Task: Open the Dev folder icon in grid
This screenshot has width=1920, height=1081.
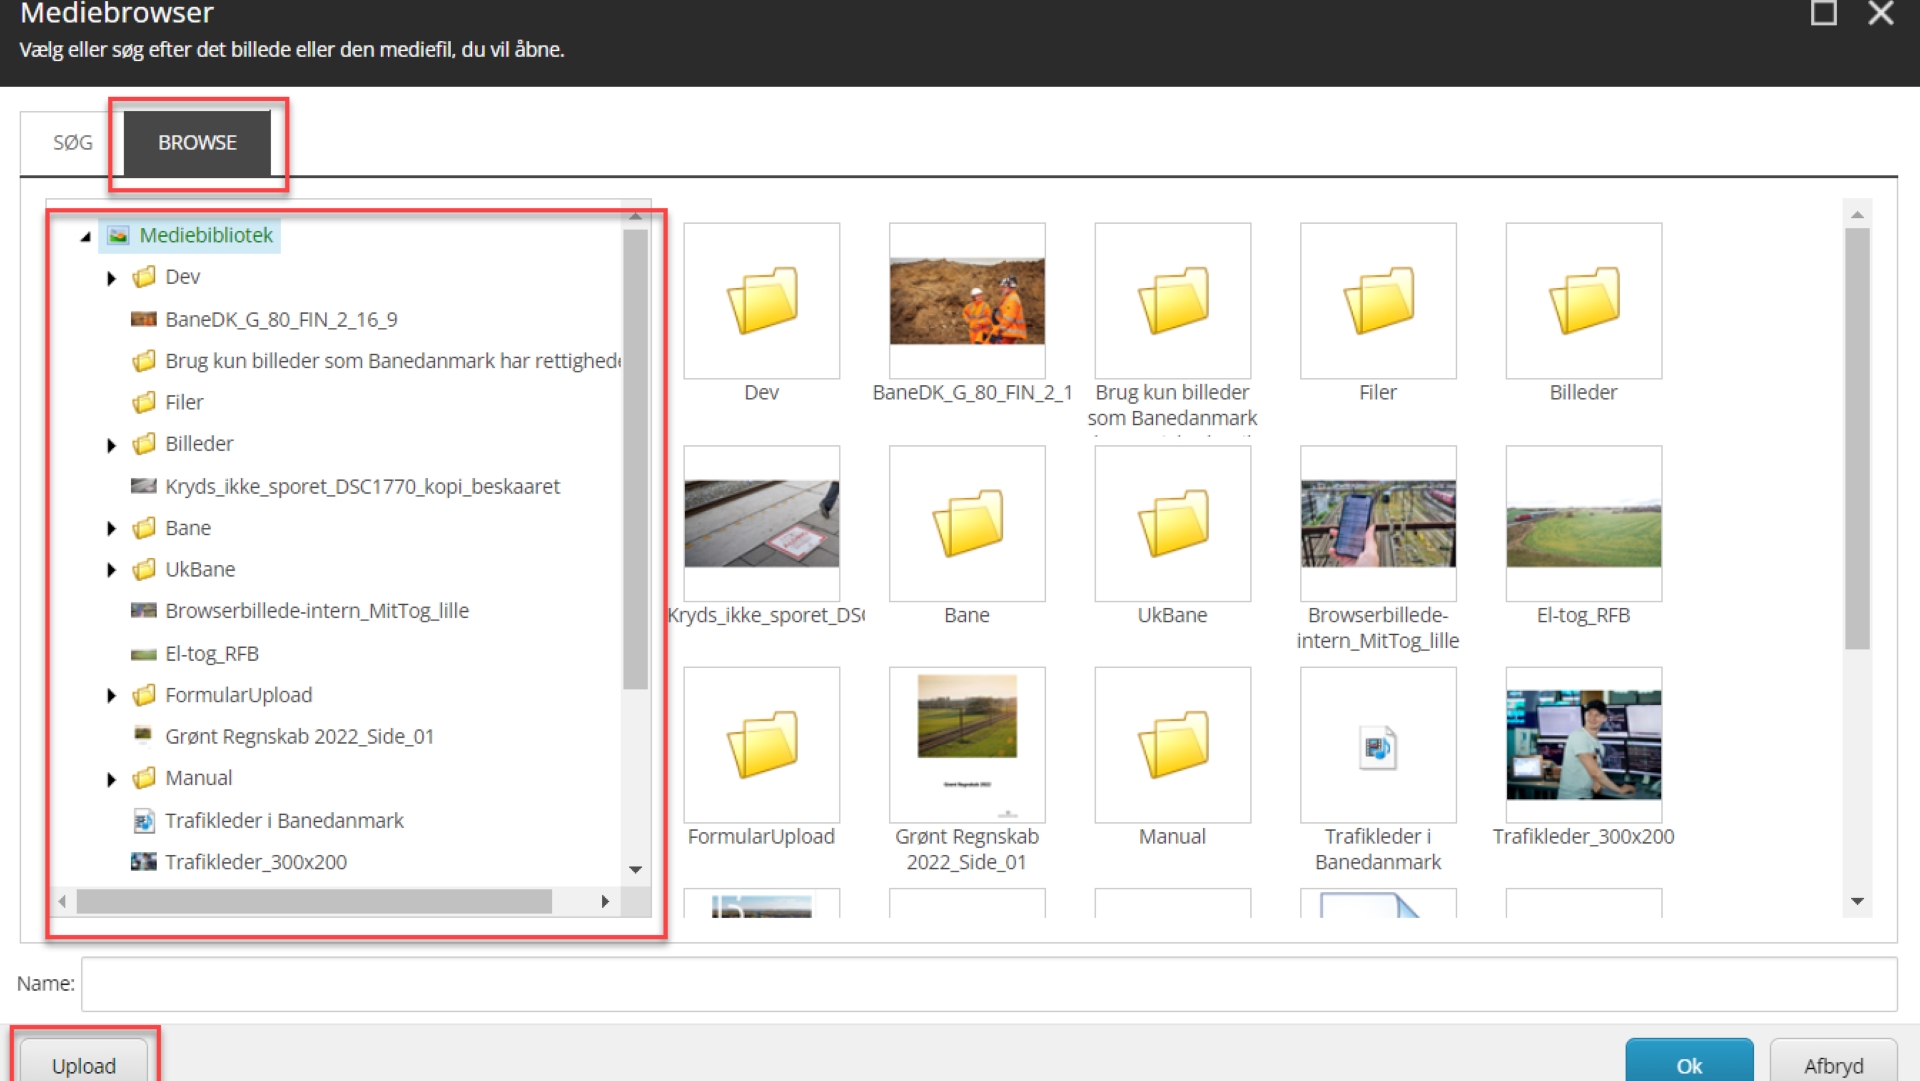Action: (x=761, y=300)
